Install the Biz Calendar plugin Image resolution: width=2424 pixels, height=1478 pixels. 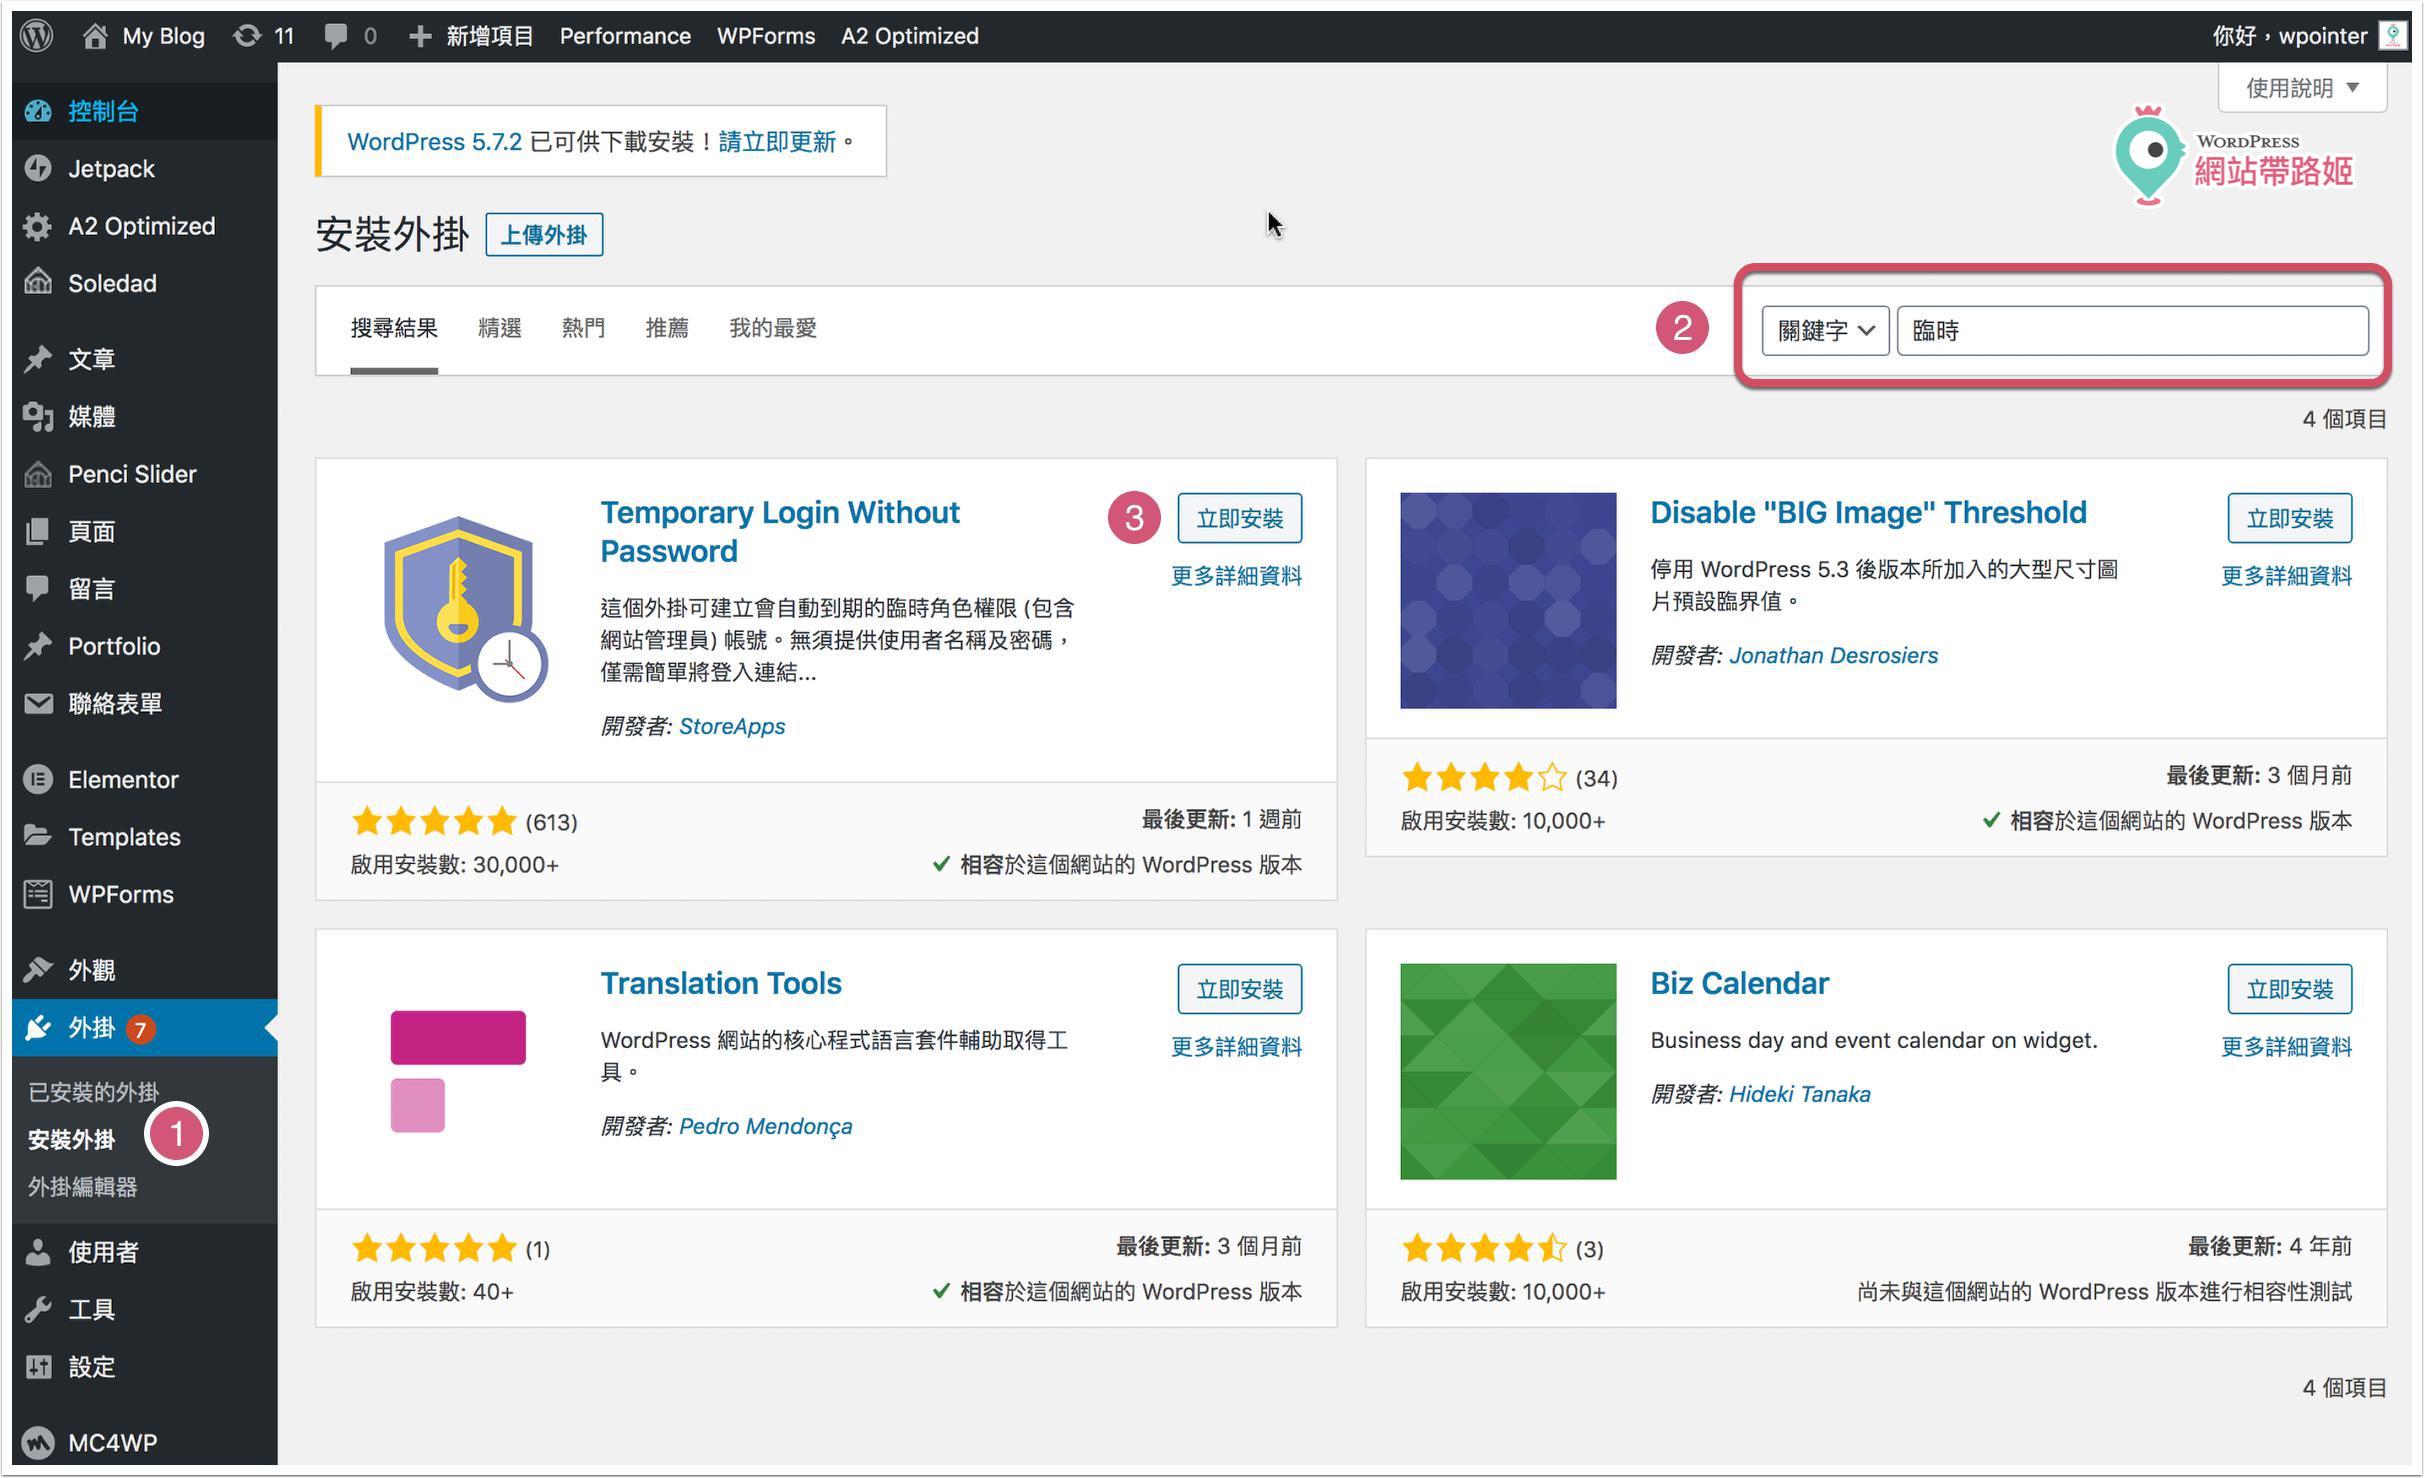tap(2290, 989)
